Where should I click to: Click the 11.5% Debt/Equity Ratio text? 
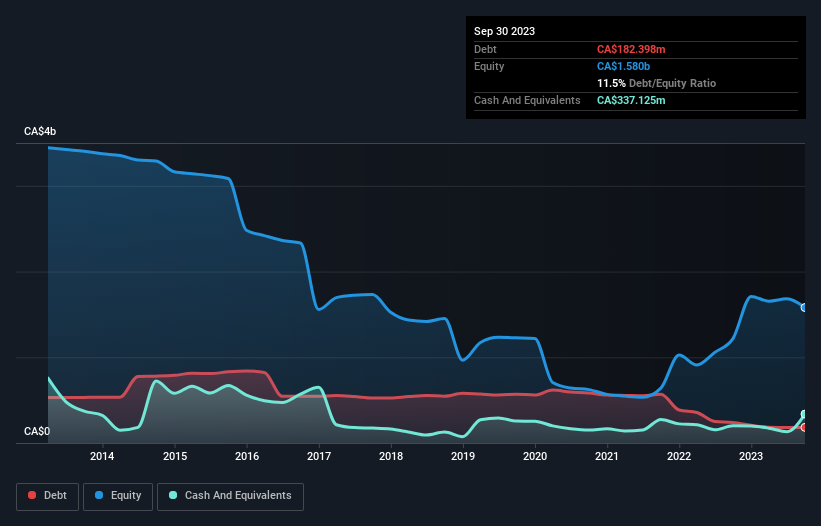656,83
